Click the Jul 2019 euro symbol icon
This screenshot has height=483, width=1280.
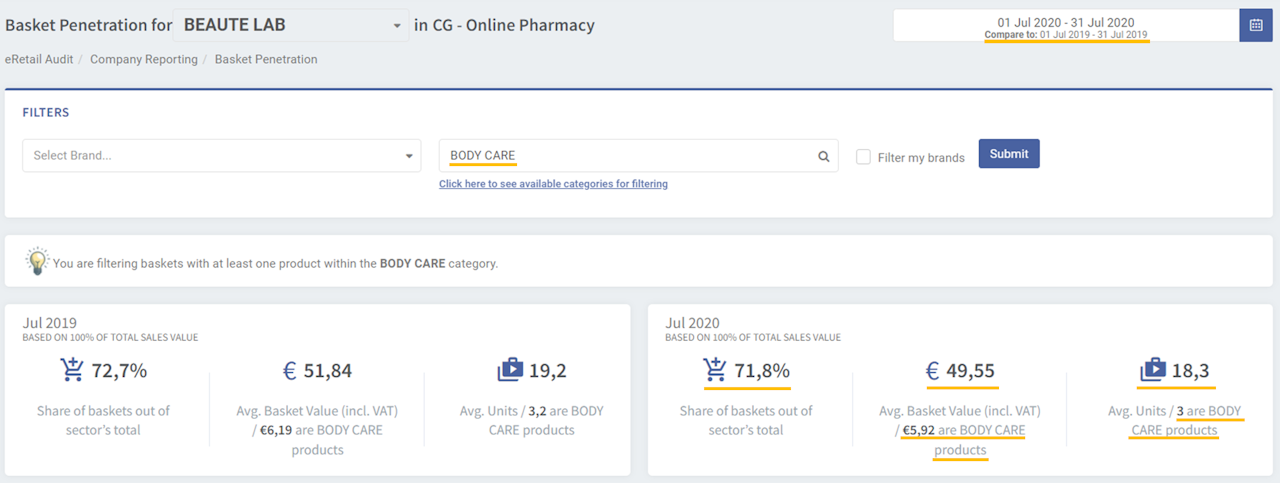[289, 371]
